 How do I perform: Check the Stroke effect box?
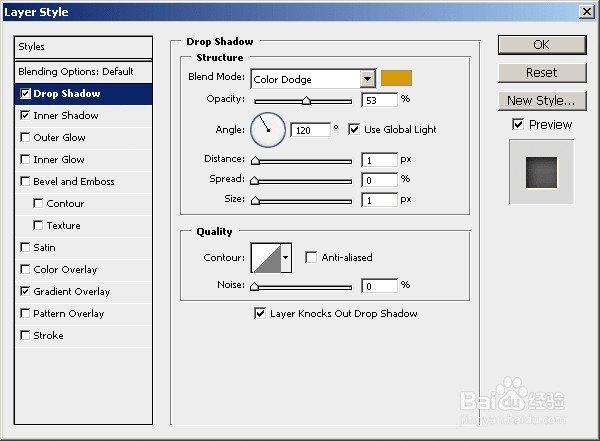pyautogui.click(x=25, y=335)
